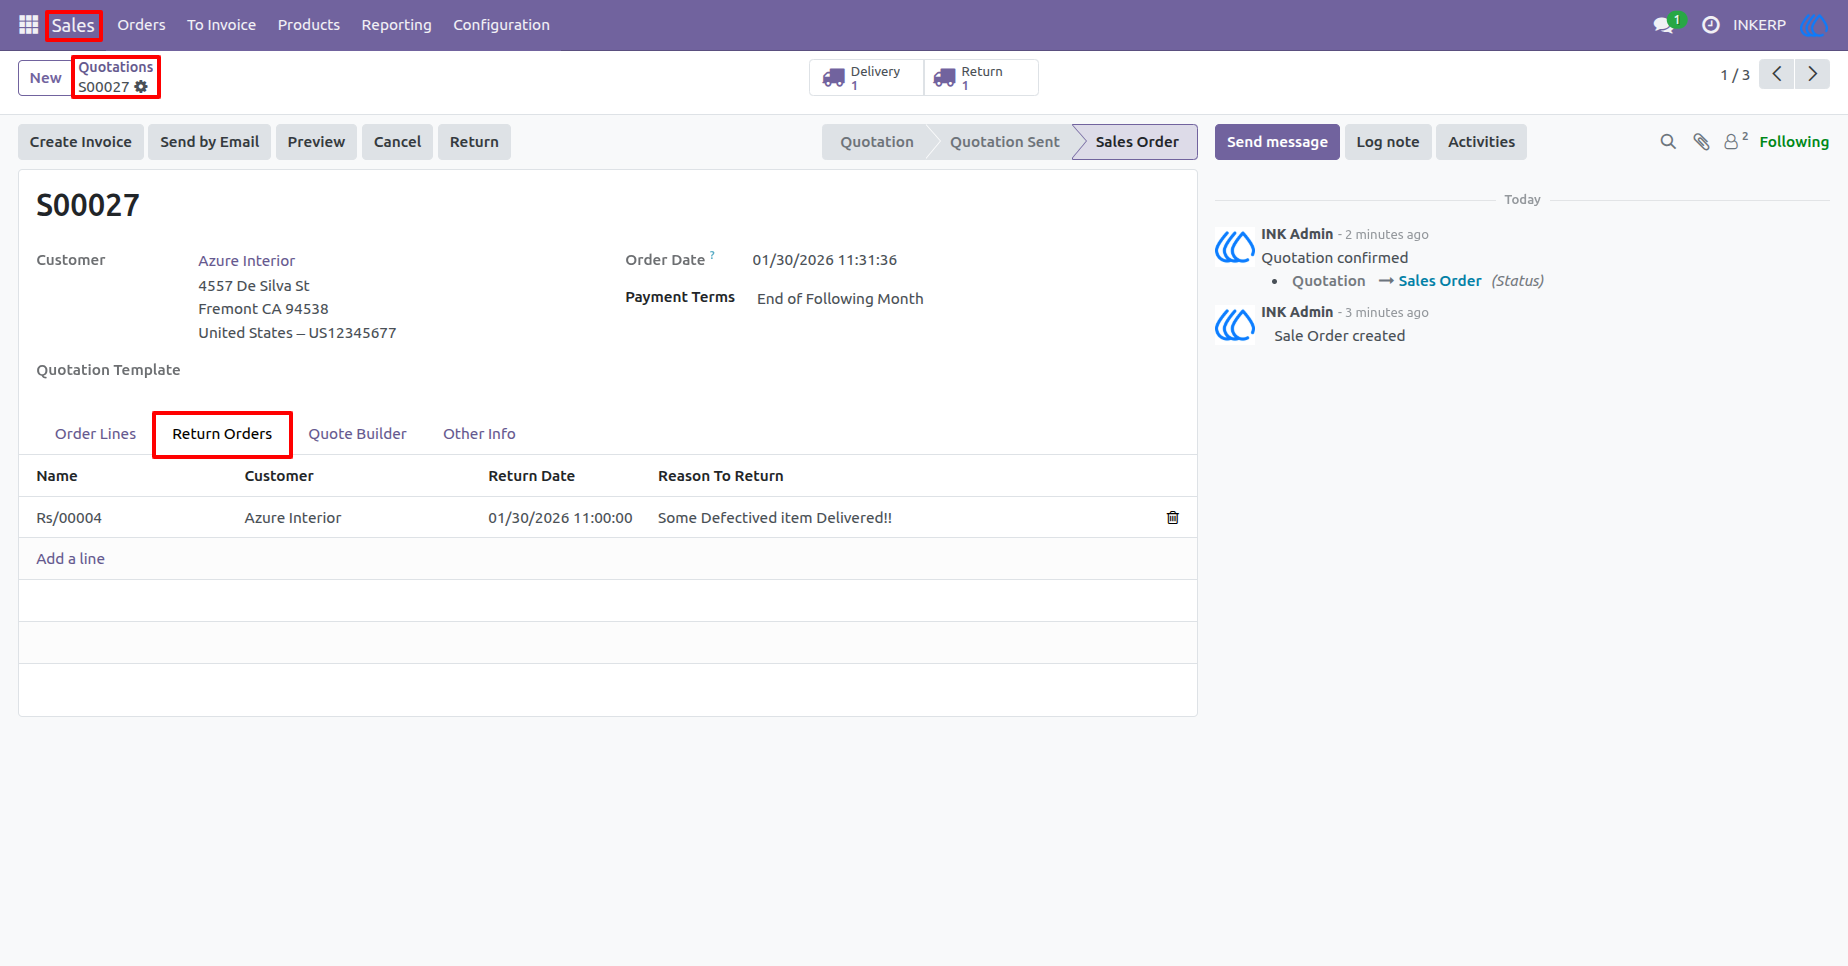Open the conversations chat bubble icon
This screenshot has width=1848, height=966.
click(x=1665, y=25)
